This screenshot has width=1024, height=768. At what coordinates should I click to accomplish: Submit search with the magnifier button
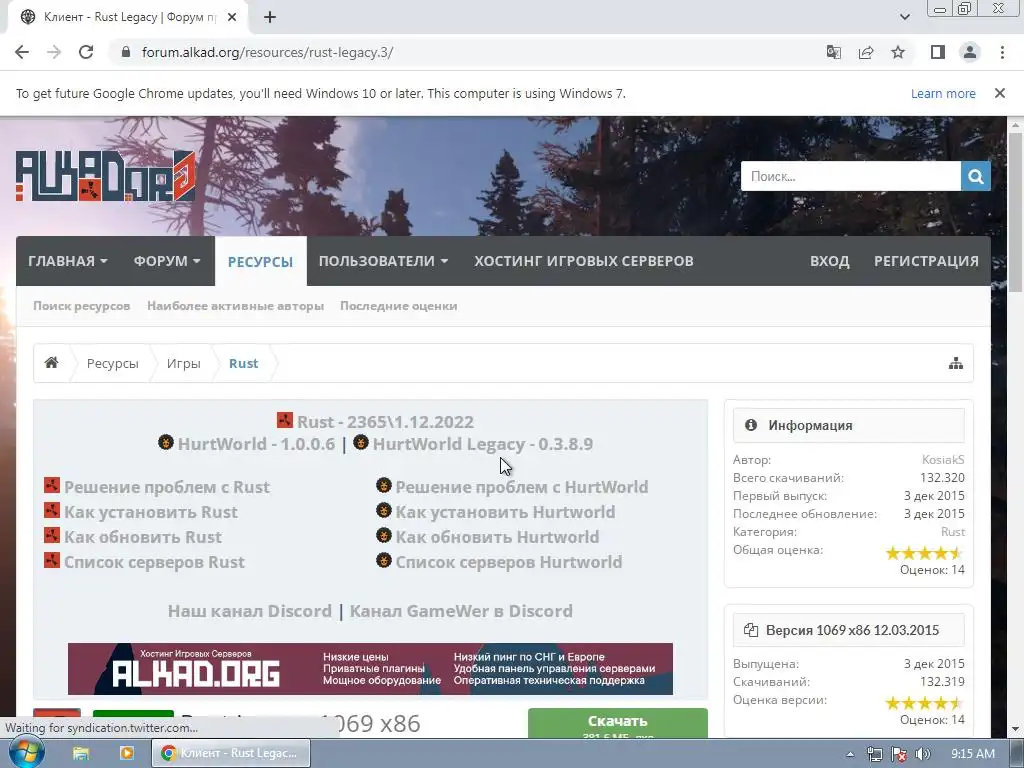976,176
